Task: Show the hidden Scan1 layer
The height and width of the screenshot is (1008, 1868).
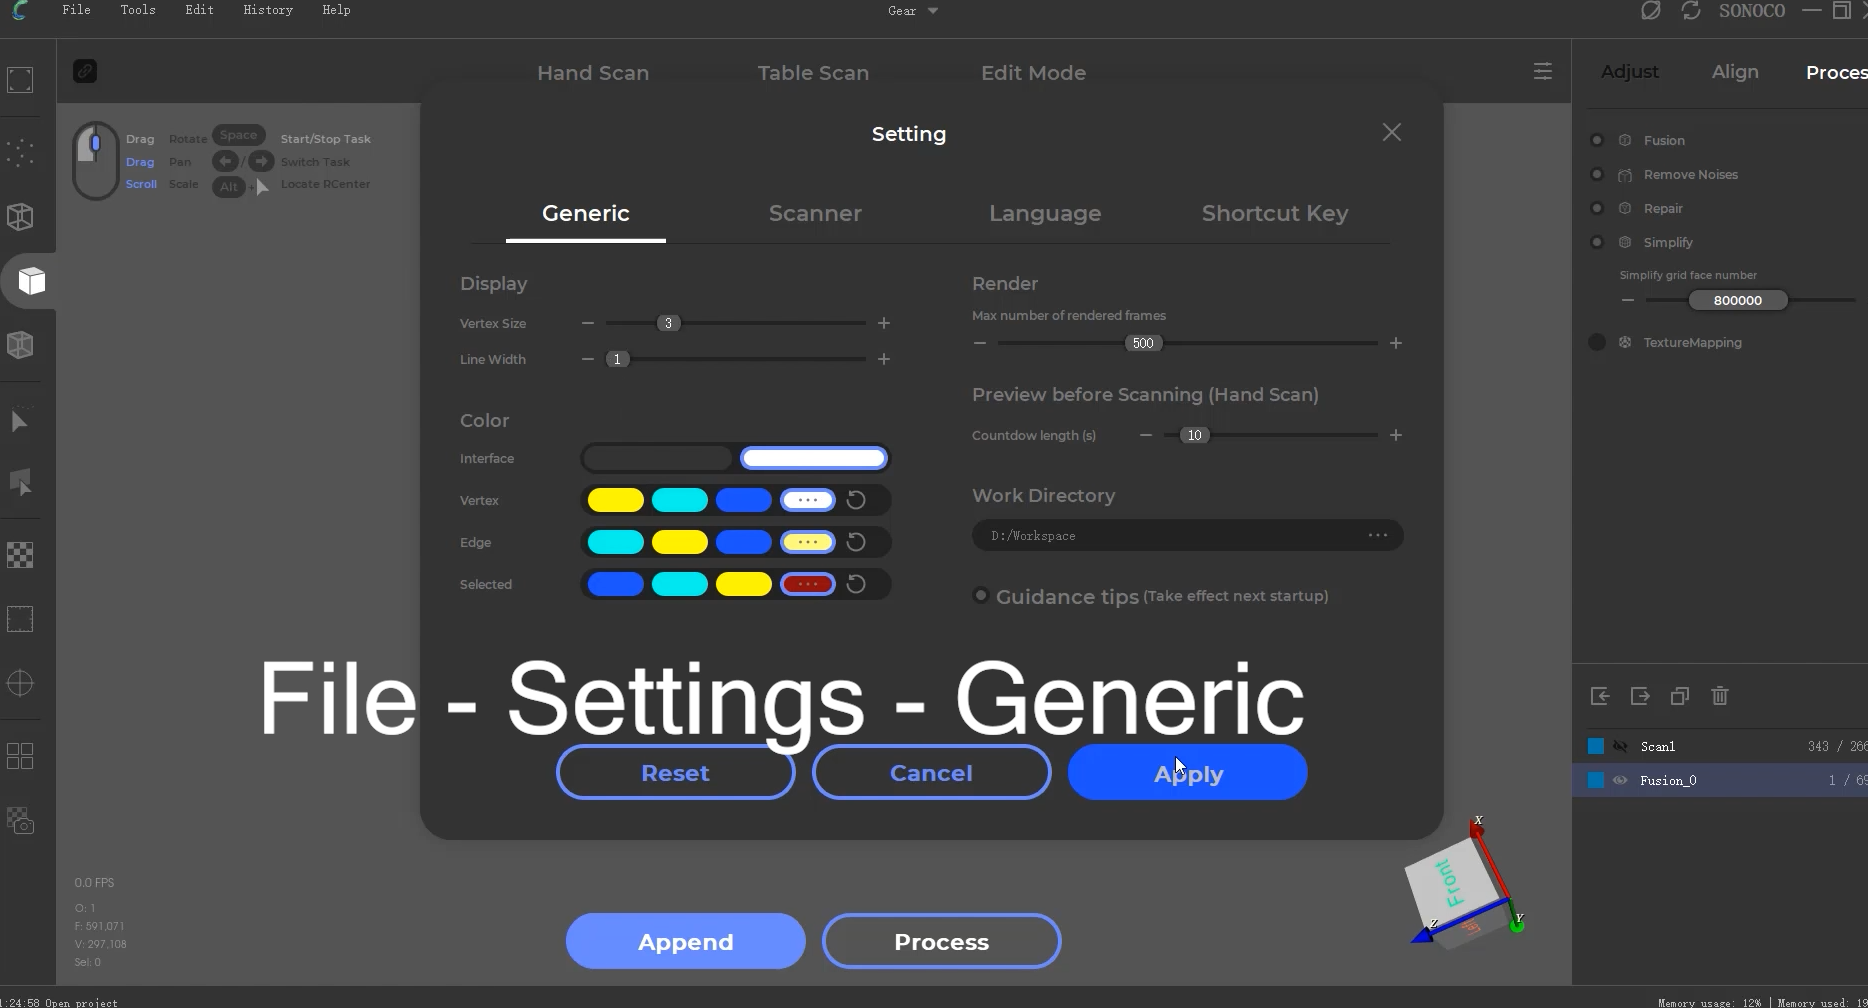Action: (x=1621, y=745)
